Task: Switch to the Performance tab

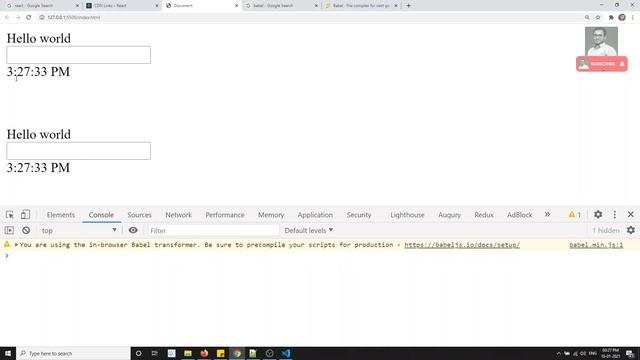Action: pyautogui.click(x=225, y=215)
